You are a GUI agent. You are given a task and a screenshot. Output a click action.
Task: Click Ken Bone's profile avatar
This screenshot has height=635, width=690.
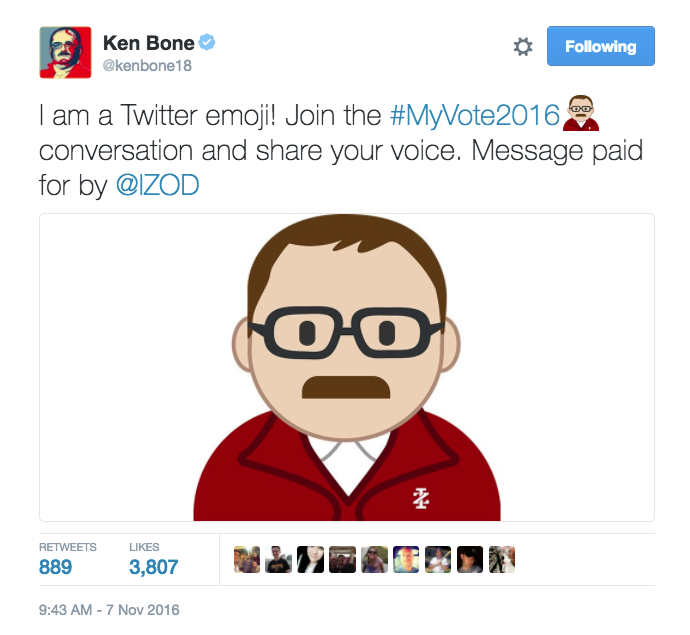point(65,52)
